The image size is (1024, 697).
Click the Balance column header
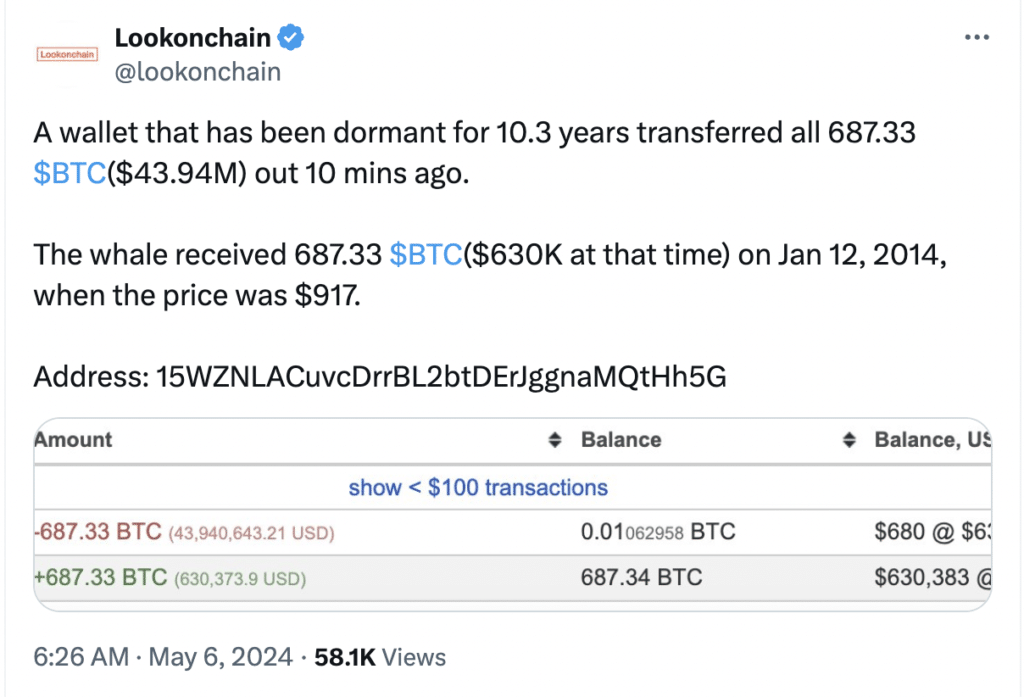[621, 440]
